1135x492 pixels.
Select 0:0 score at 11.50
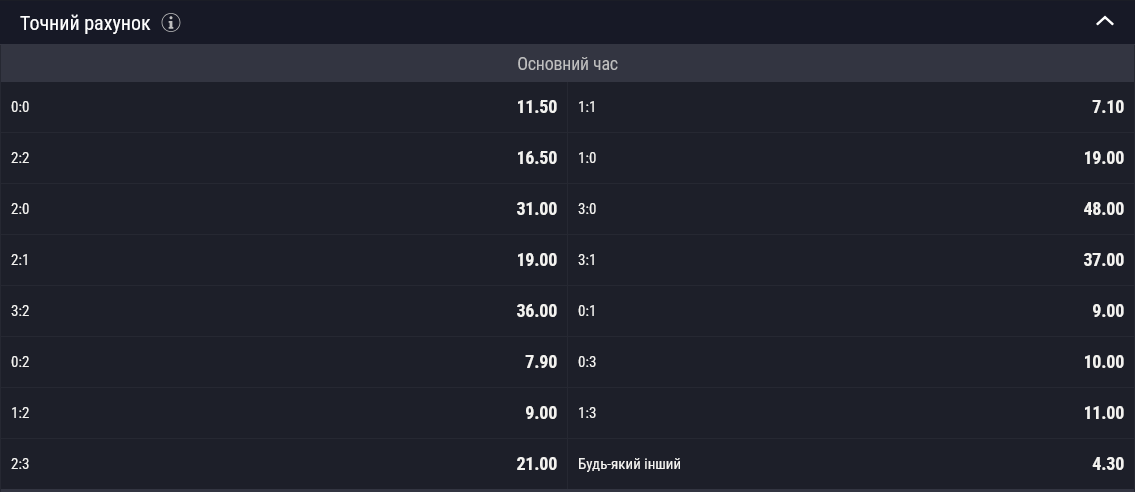point(284,107)
